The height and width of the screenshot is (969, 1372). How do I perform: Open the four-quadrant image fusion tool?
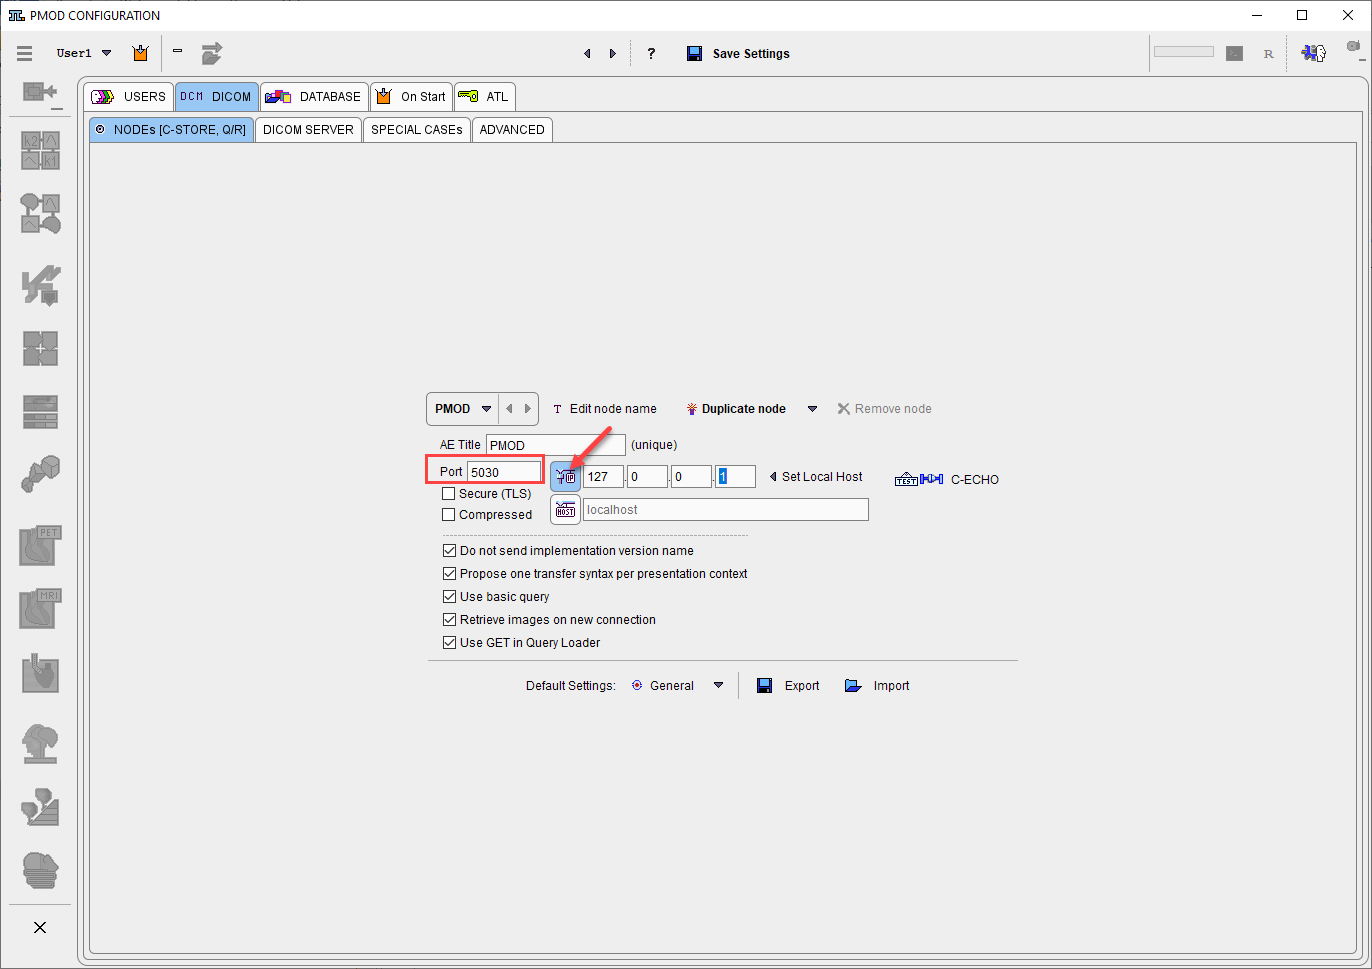coord(41,348)
